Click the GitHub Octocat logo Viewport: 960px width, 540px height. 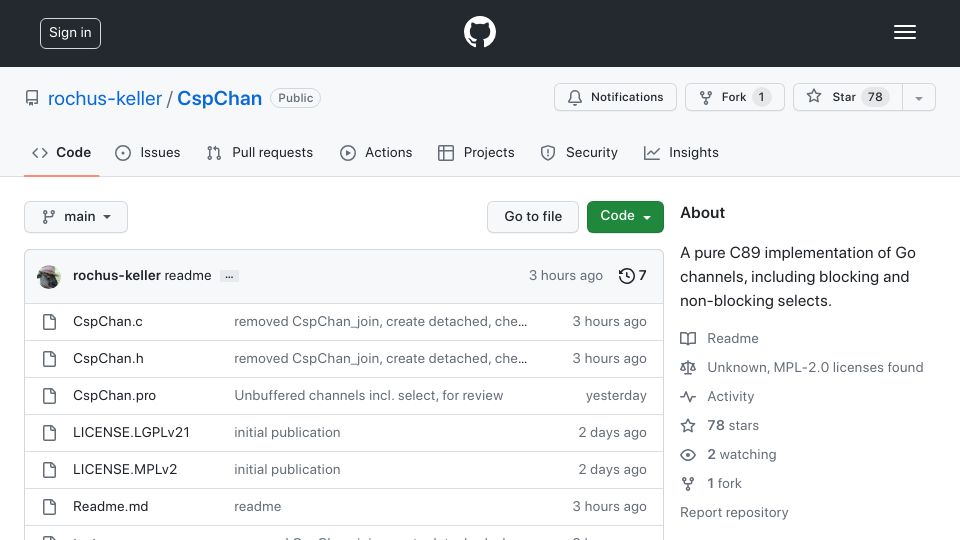click(x=479, y=32)
